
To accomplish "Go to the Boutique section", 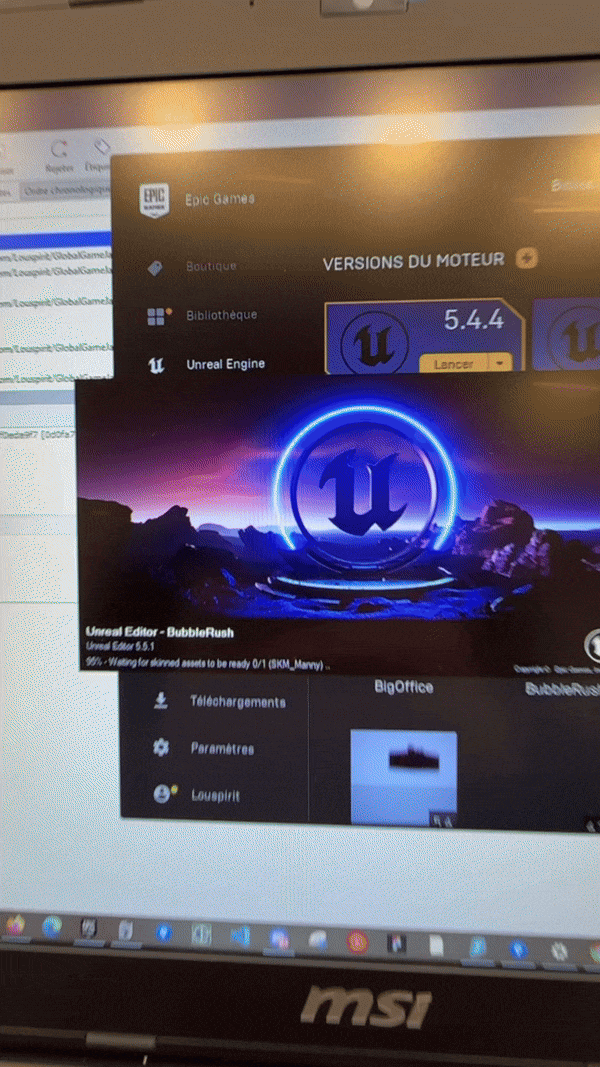I will click(x=211, y=266).
